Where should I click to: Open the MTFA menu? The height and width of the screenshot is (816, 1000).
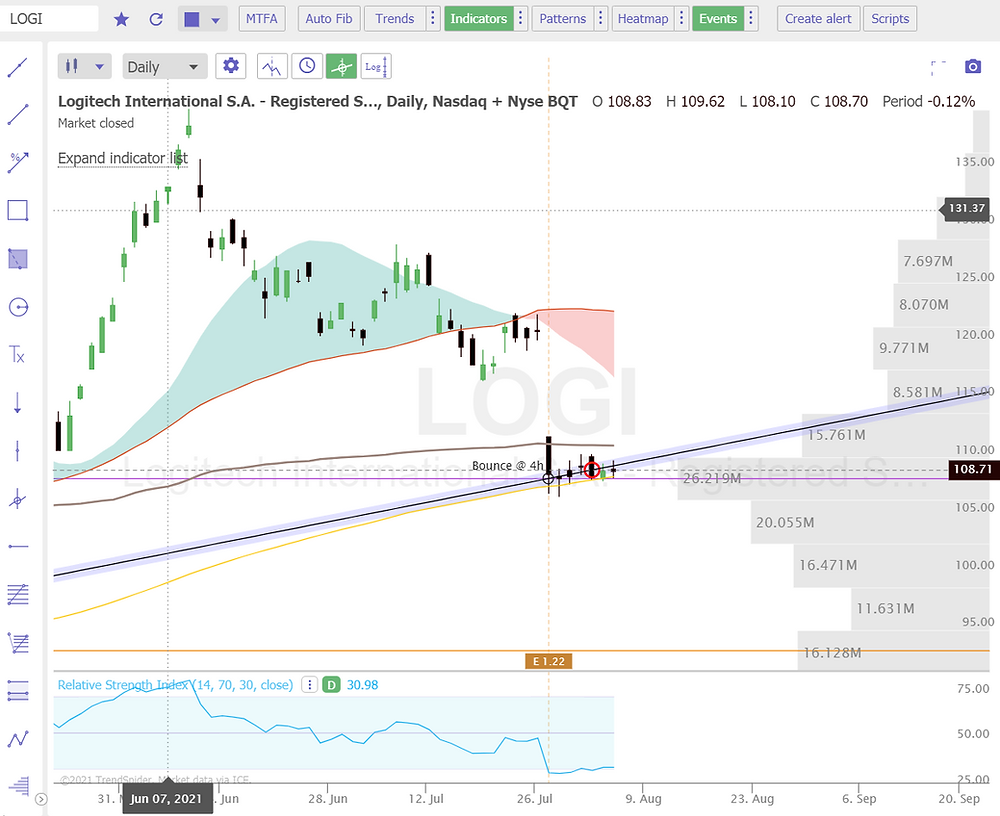pos(261,19)
